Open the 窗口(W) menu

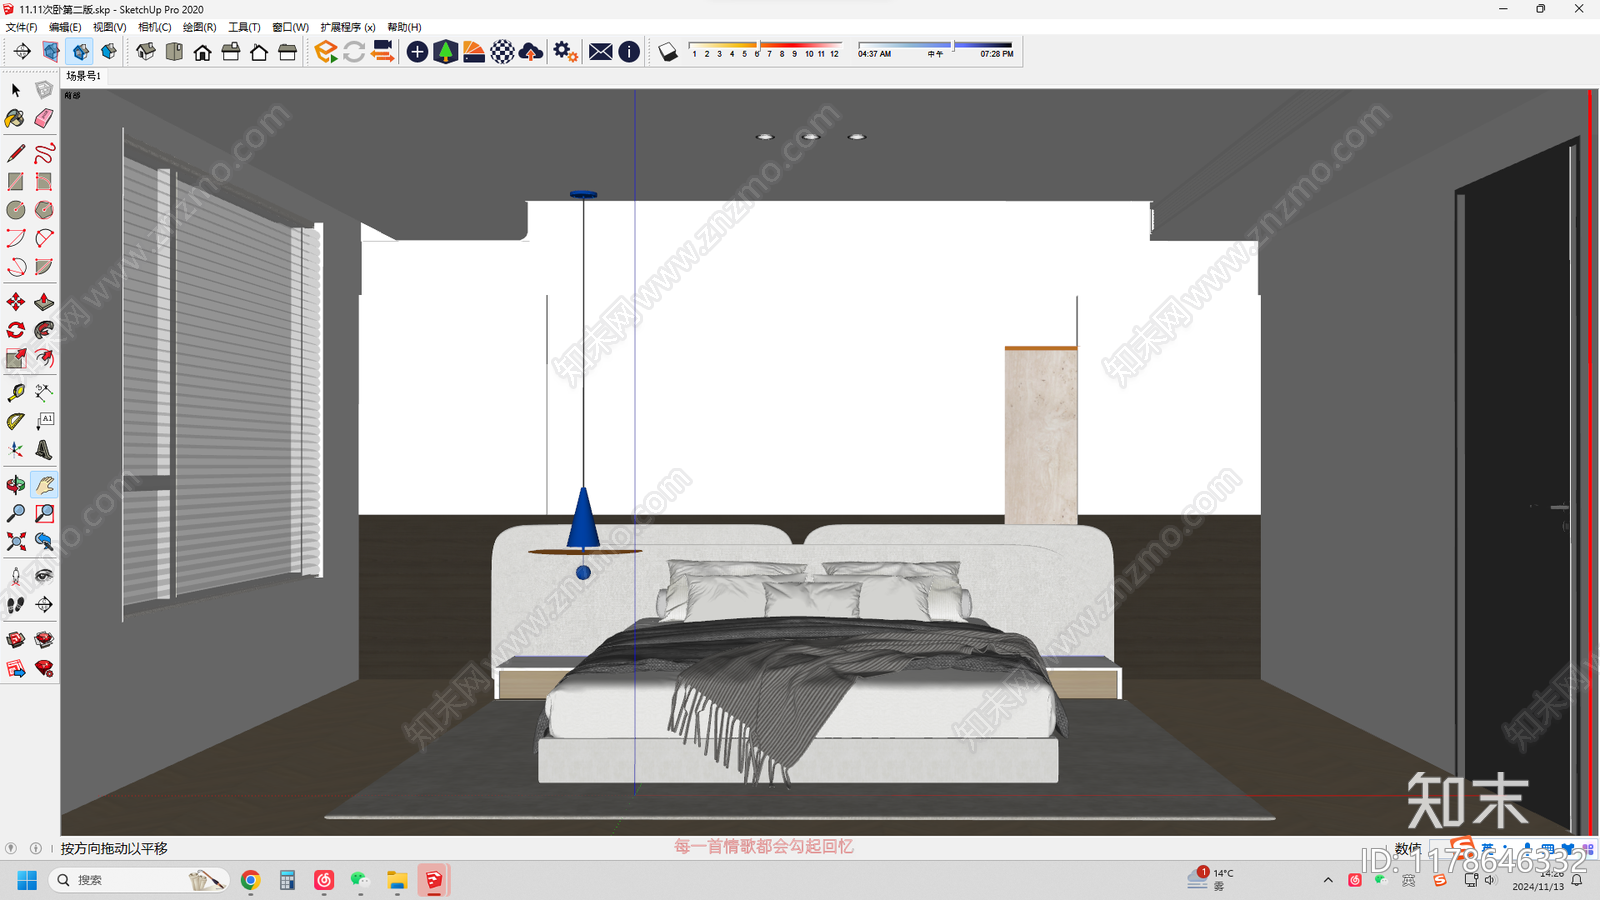[x=290, y=27]
